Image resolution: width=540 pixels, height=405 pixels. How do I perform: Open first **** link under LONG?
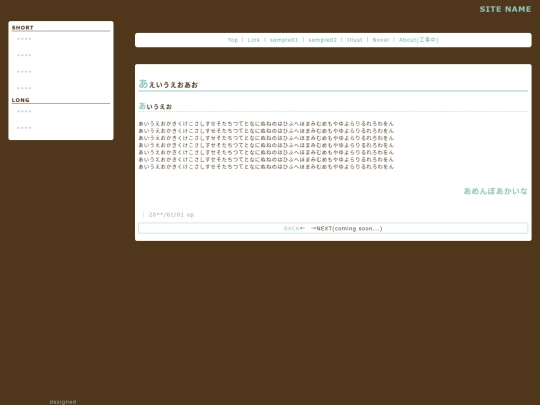tap(24, 112)
